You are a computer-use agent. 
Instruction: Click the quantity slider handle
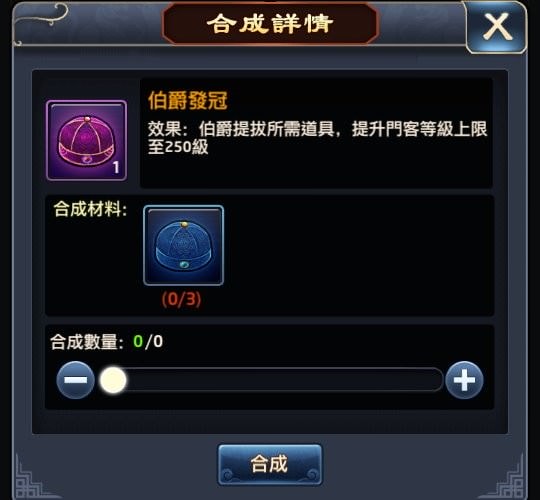[x=113, y=380]
